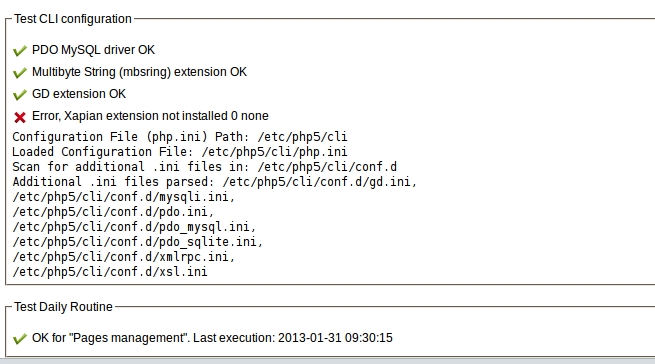Click the "Configuration File (php.ini) Path" line
Image resolution: width=655 pixels, height=364 pixels.
point(180,137)
